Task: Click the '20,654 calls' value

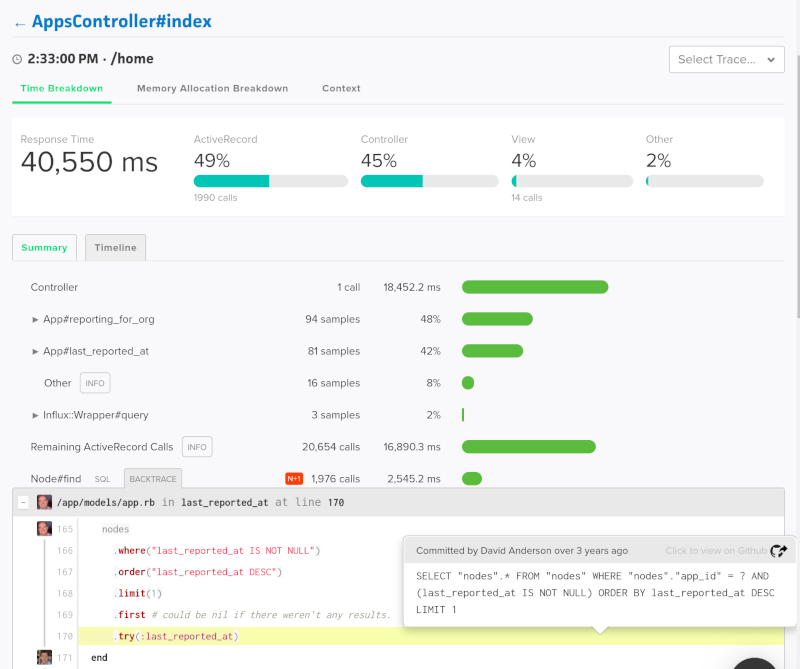Action: (x=331, y=447)
